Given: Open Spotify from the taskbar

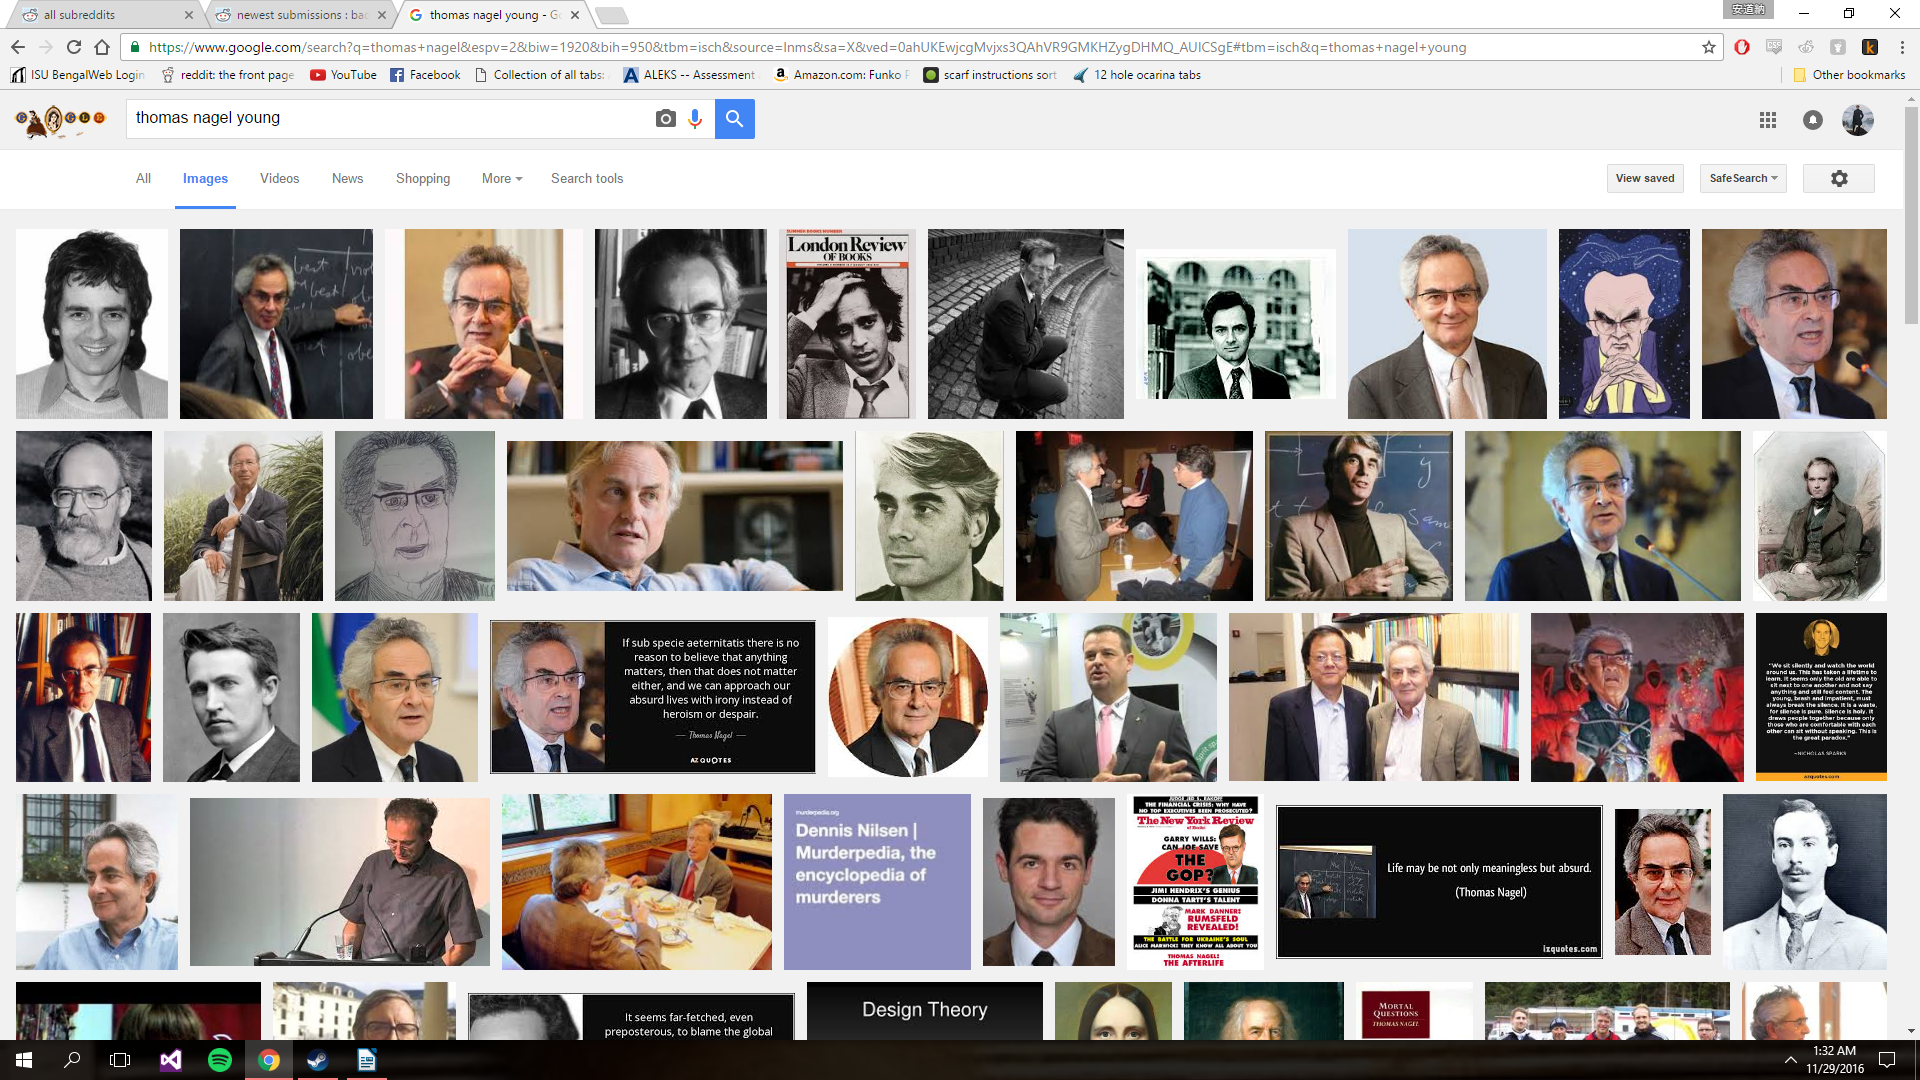Looking at the screenshot, I should coord(219,1060).
